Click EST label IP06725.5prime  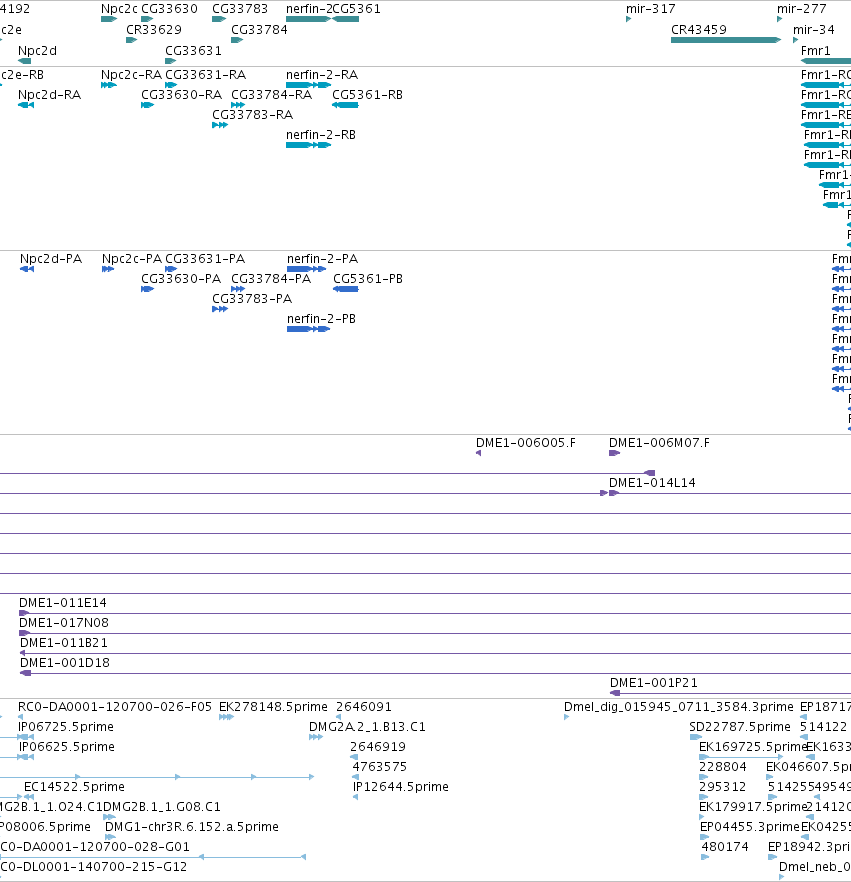point(66,727)
